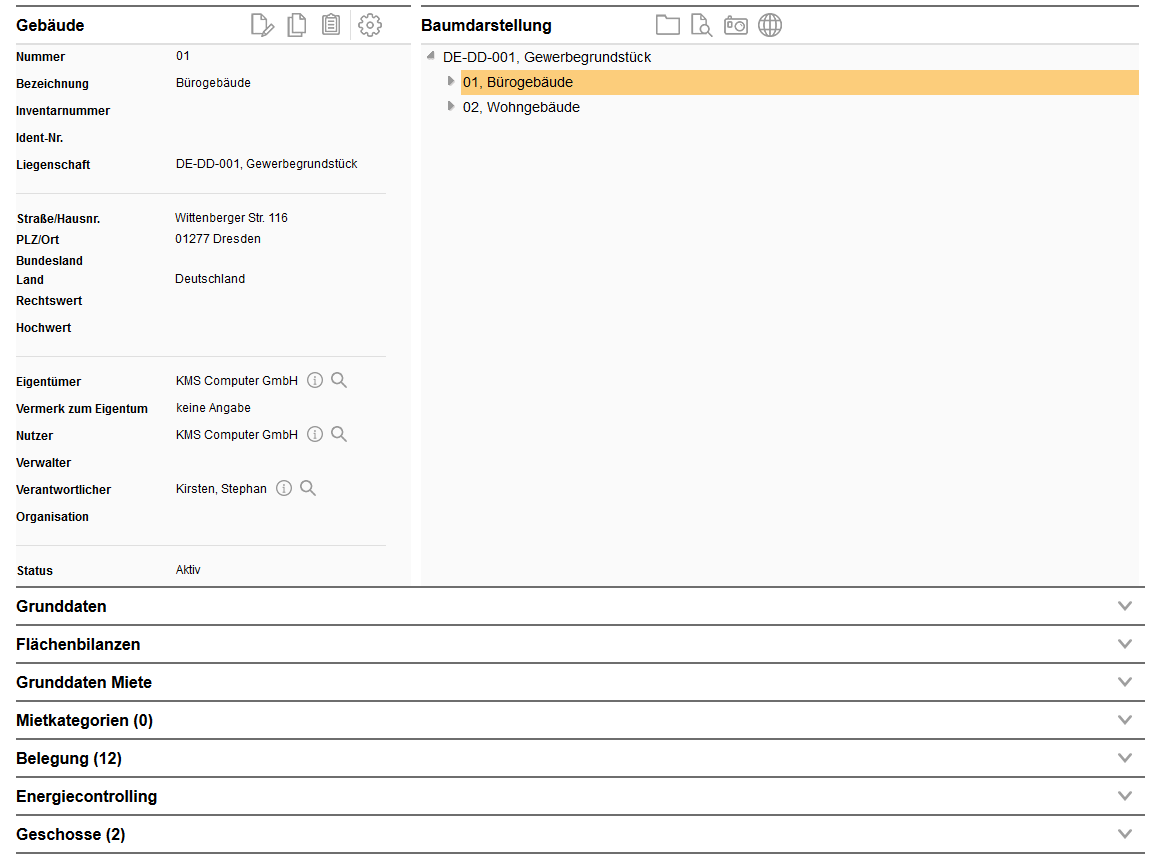
Task: Click the clipboard icon in Gebäude header
Action: [331, 25]
